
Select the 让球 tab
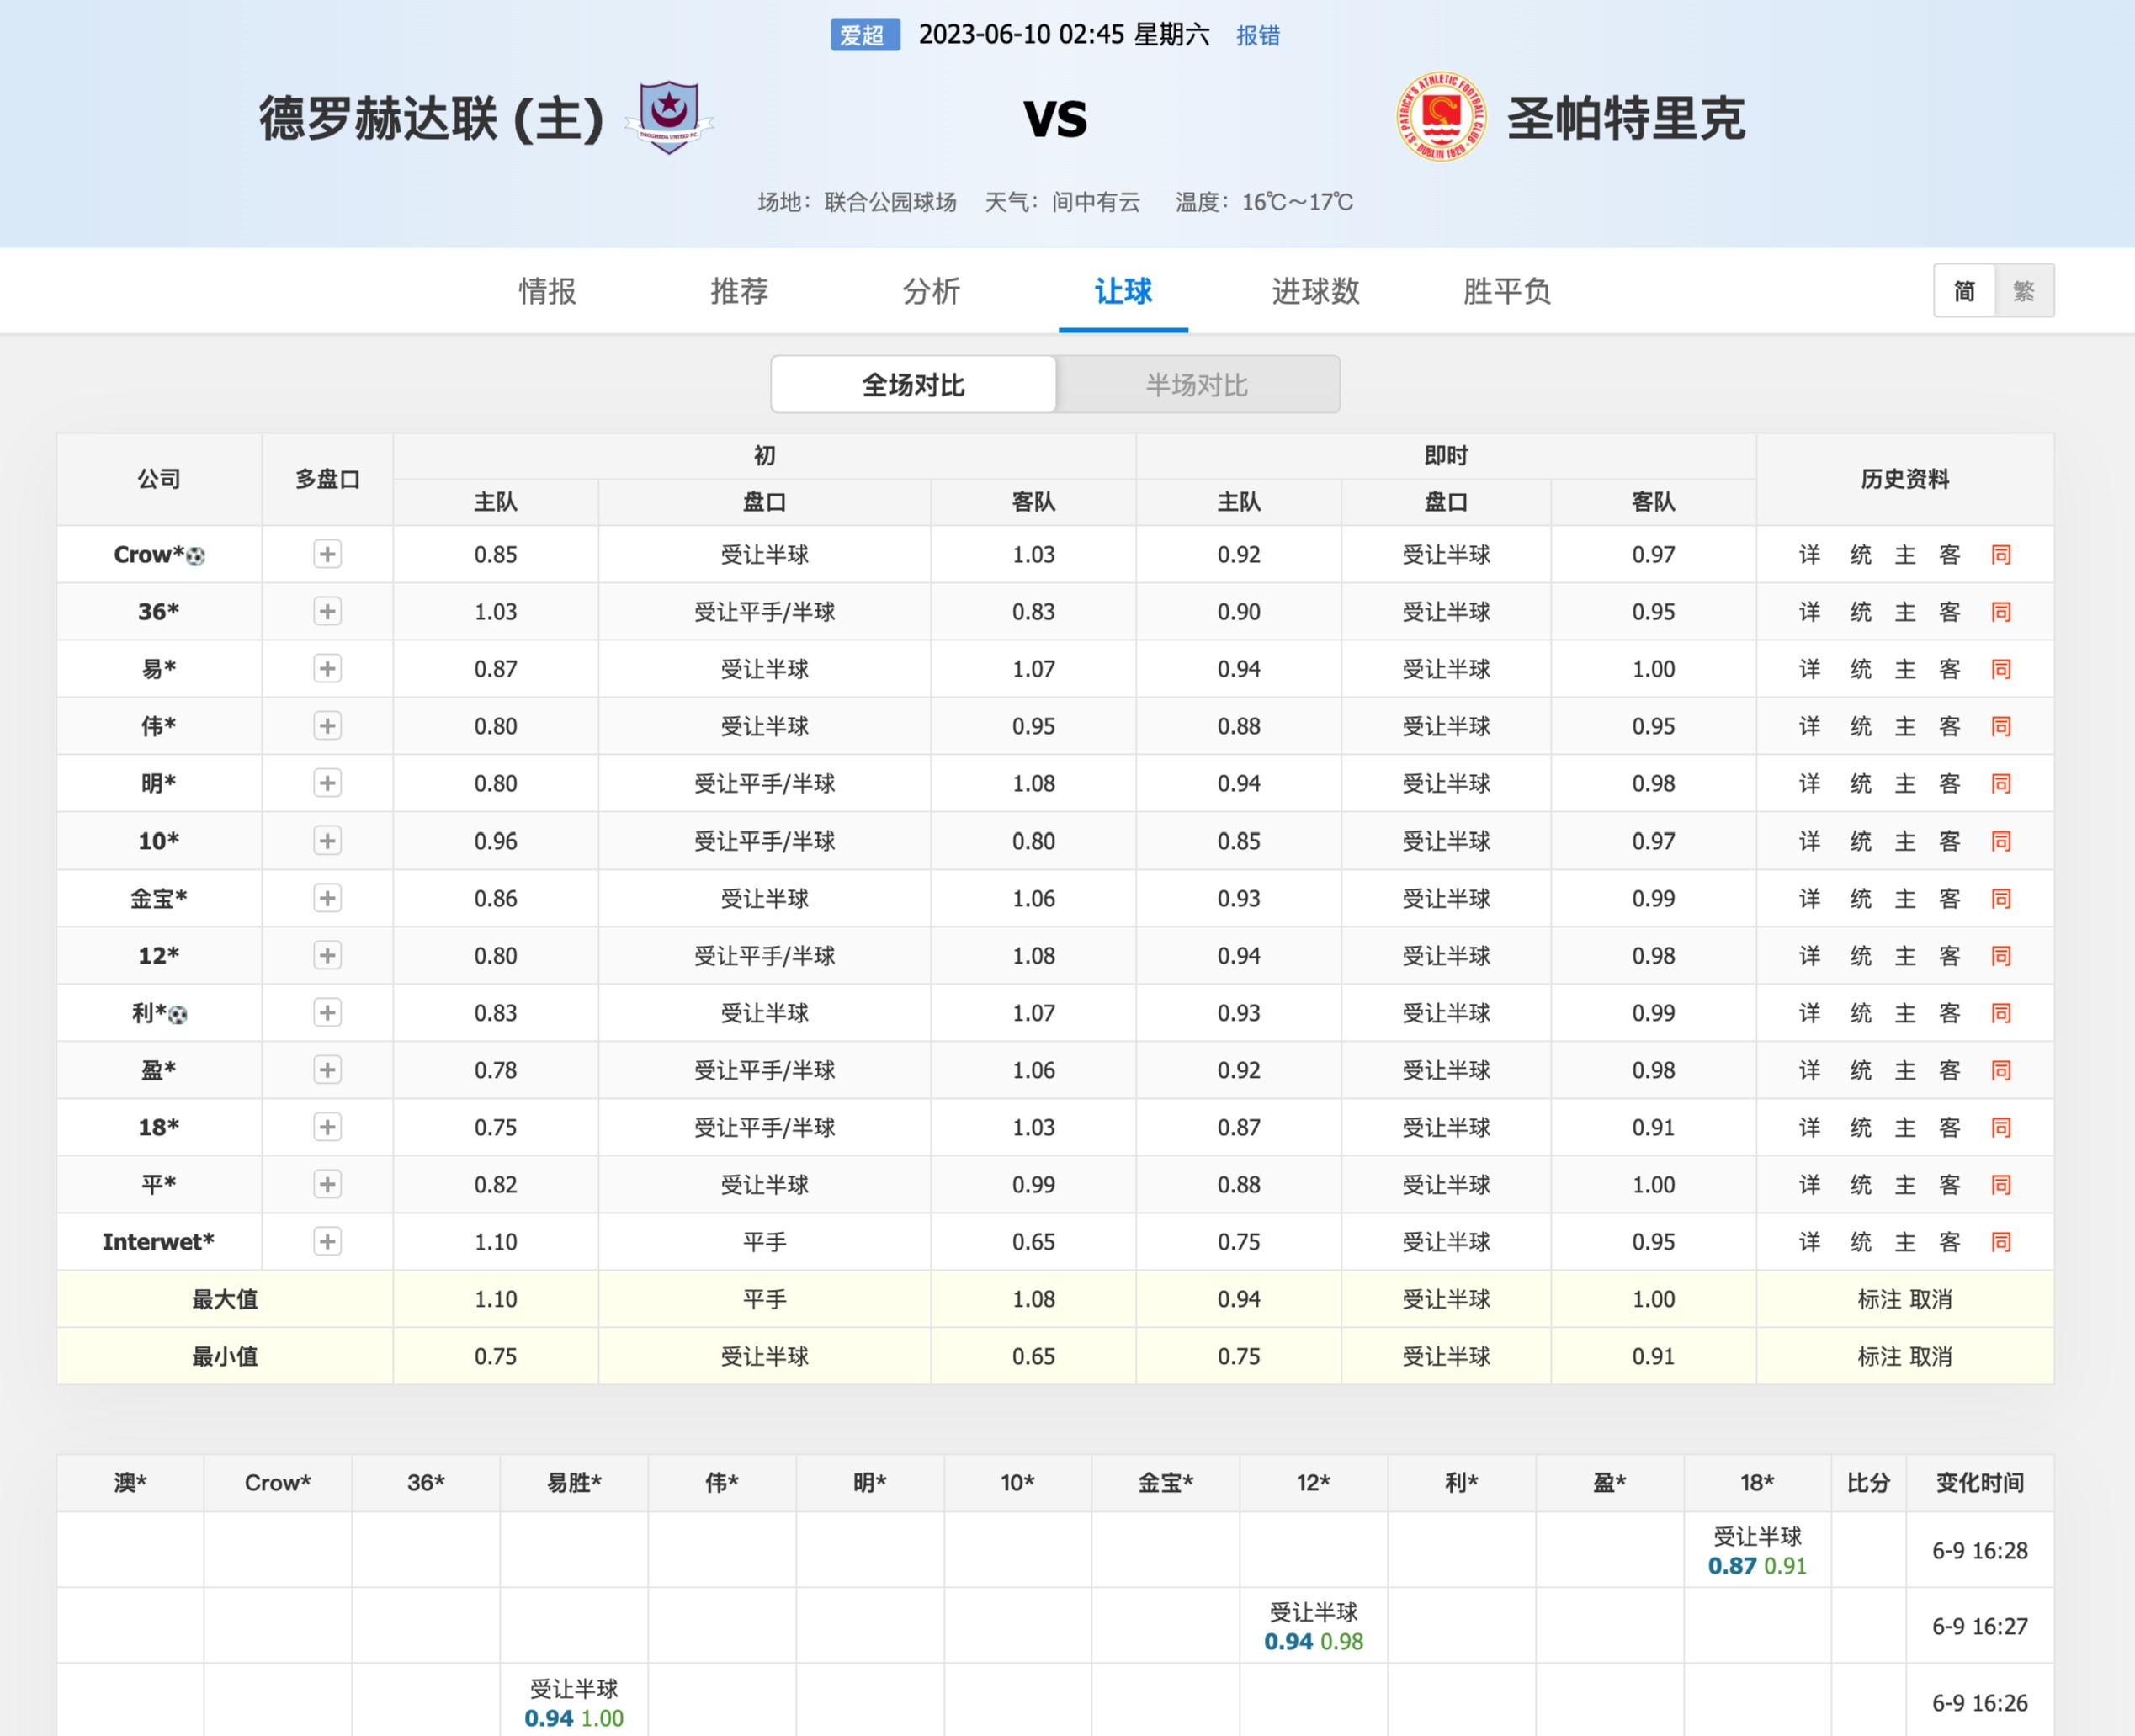pyautogui.click(x=1123, y=291)
